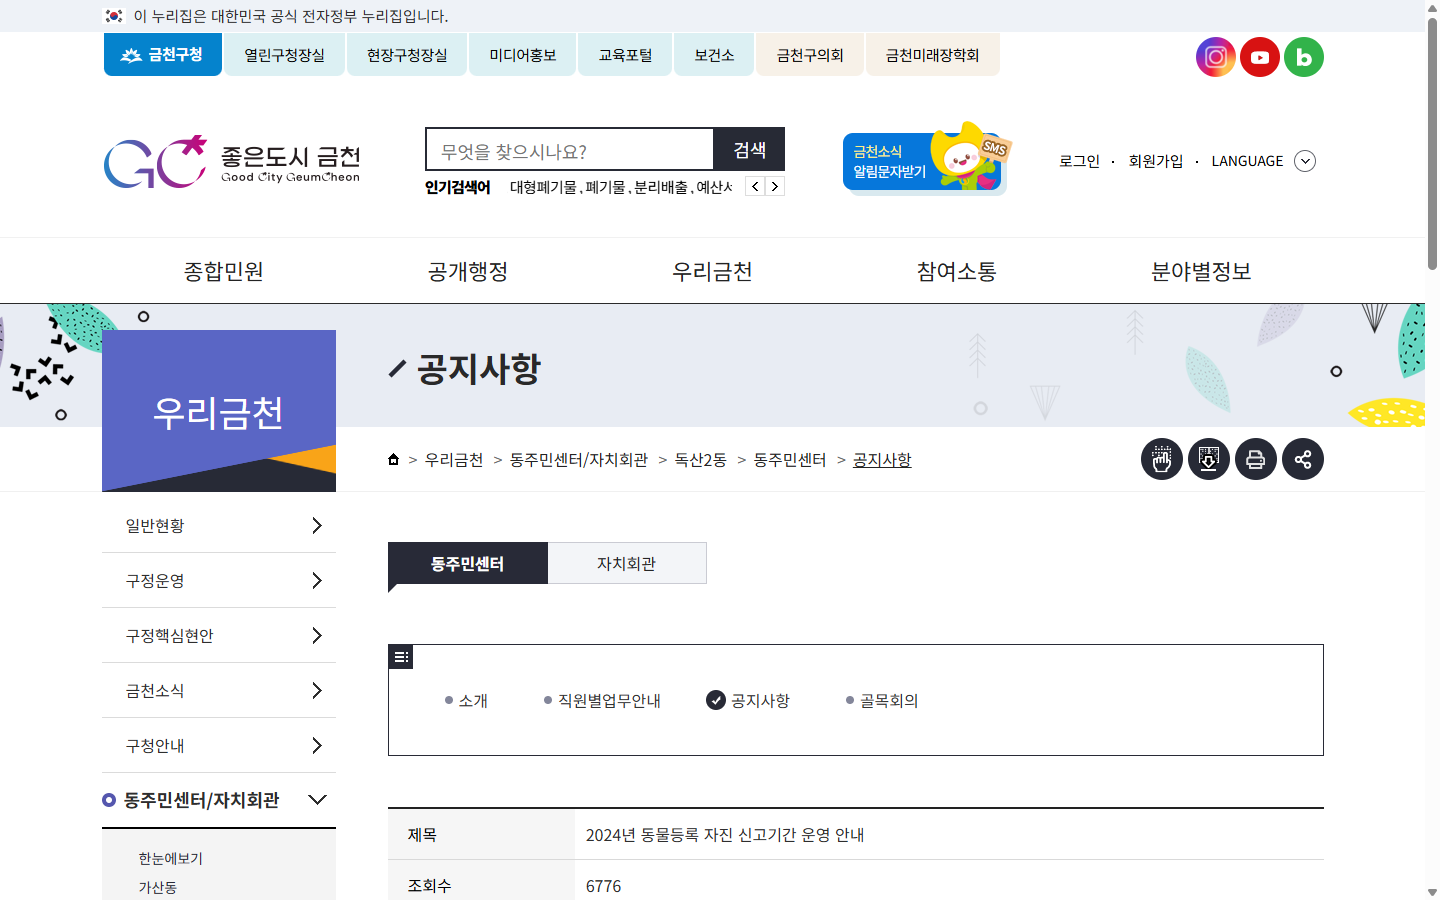Open 분야별정보 main menu

[x=1201, y=271]
